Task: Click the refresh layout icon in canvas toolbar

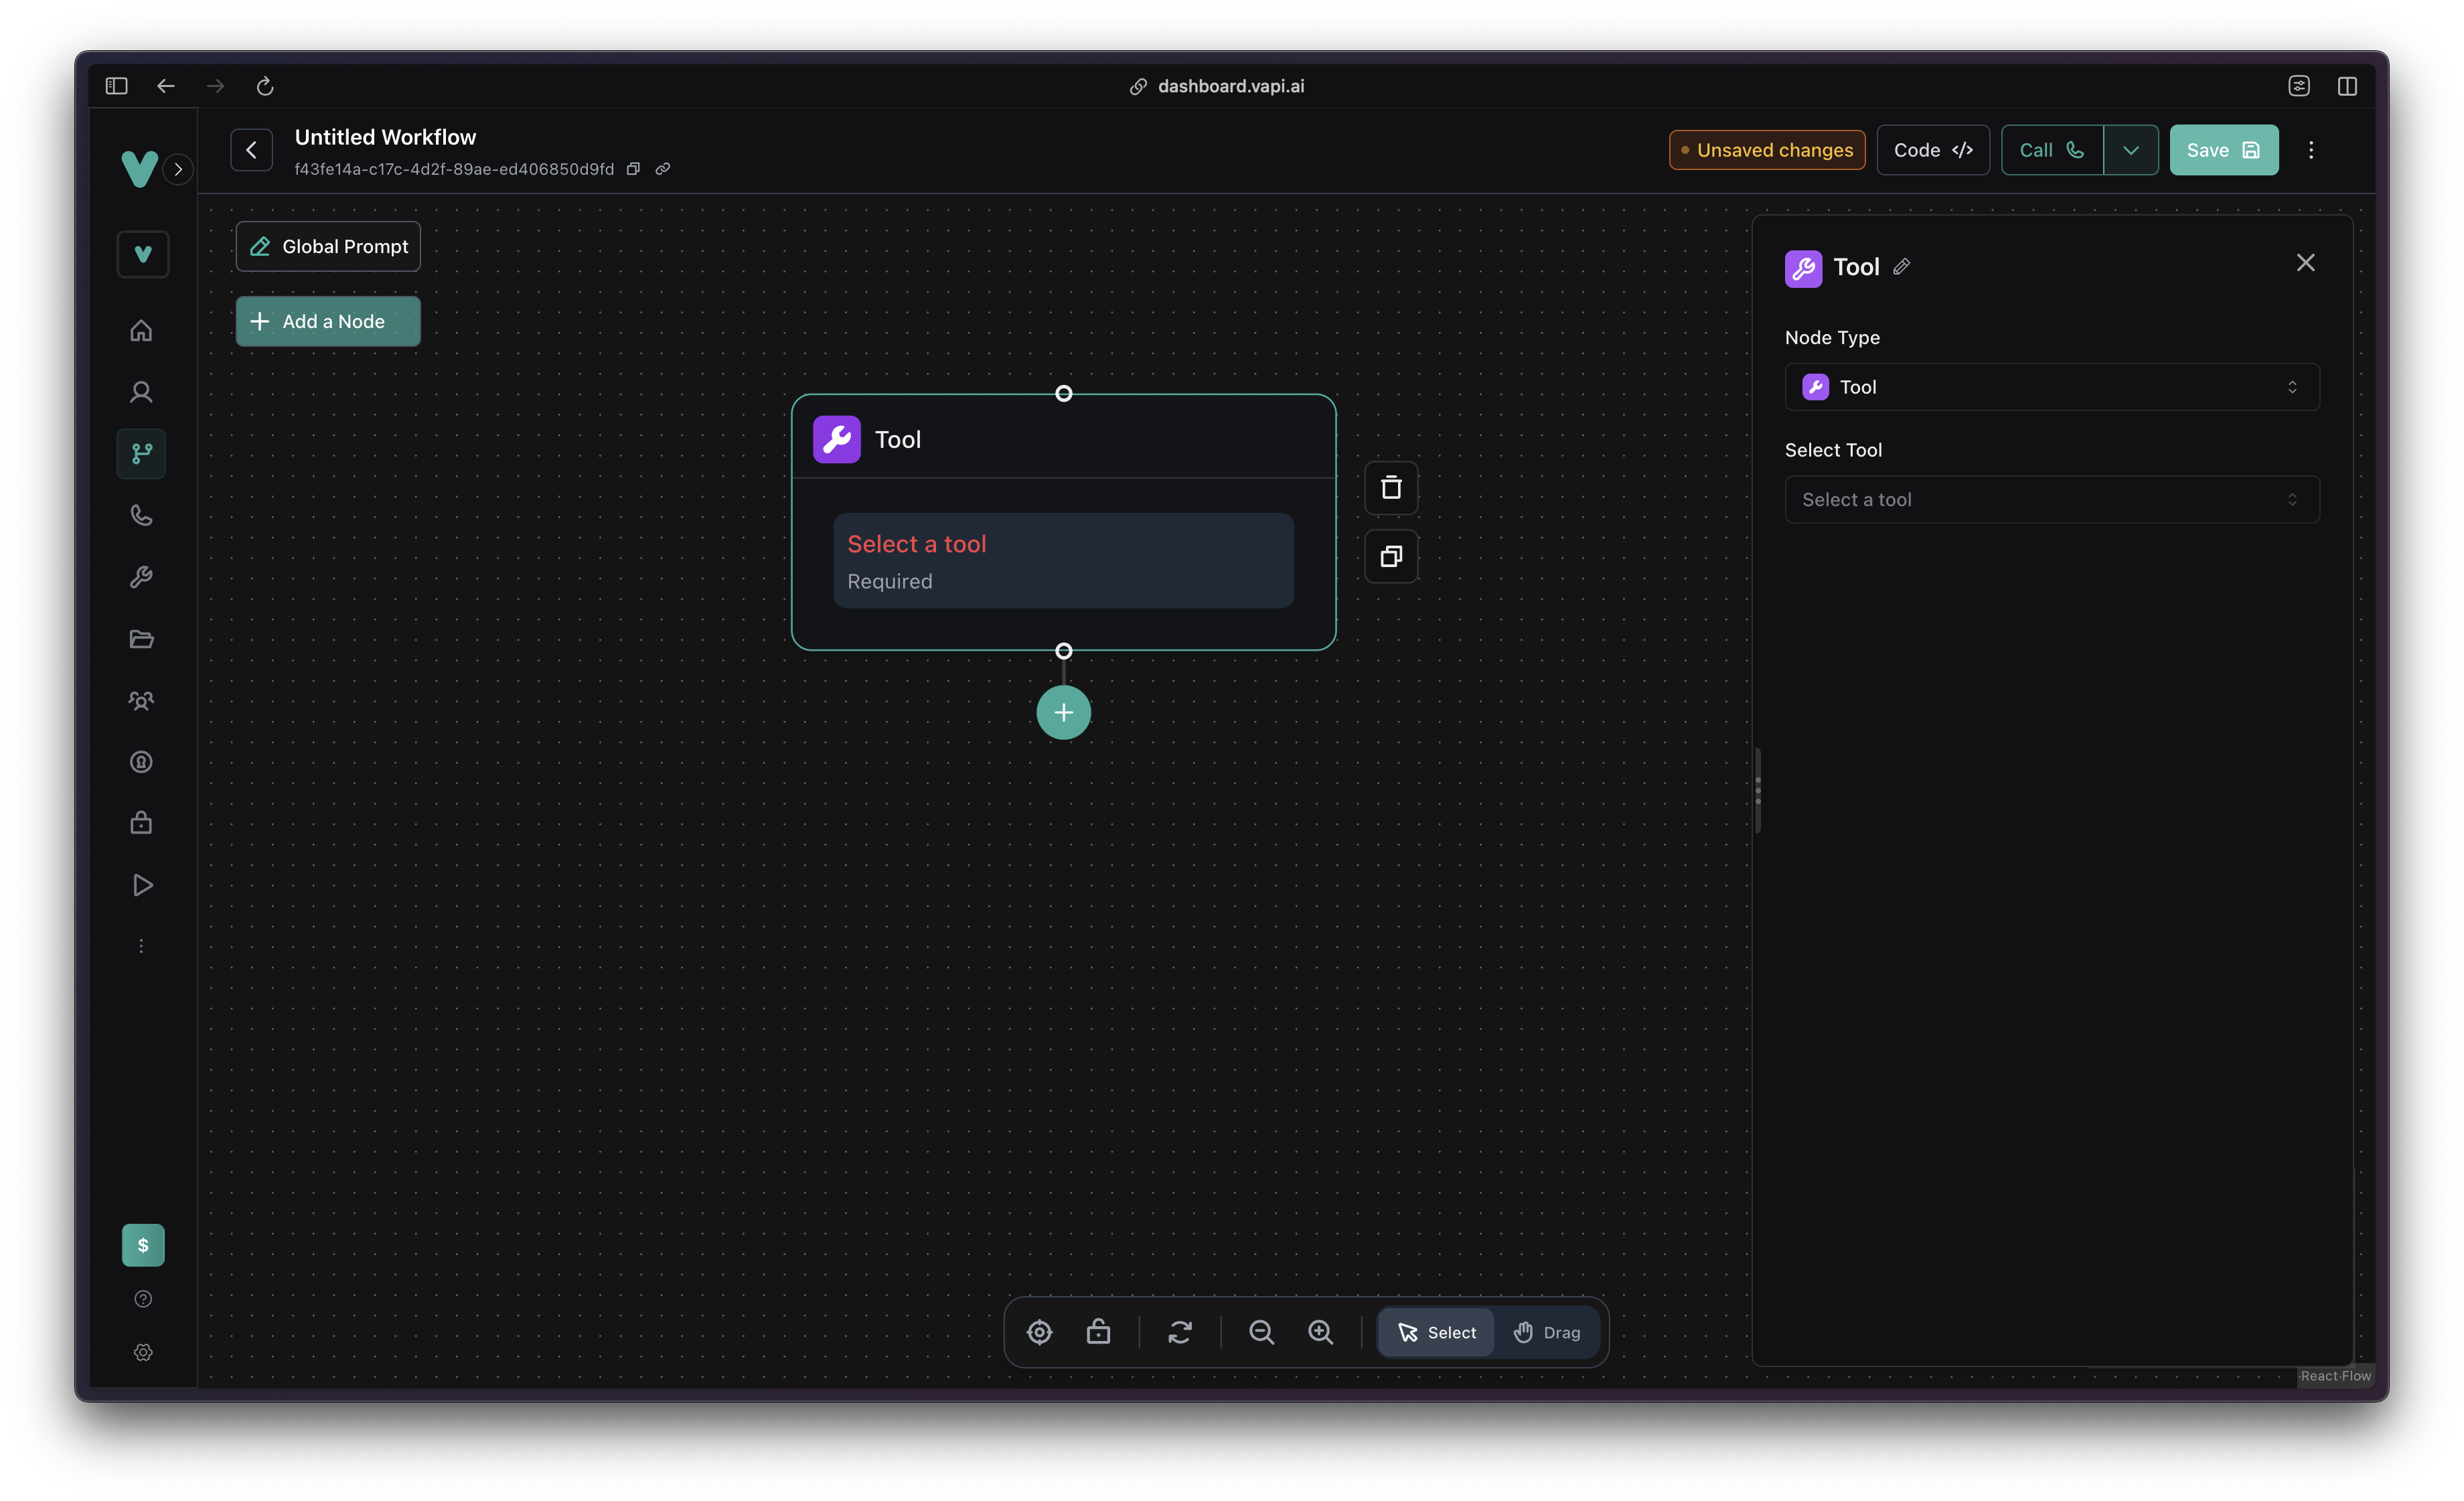Action: 1181,1332
